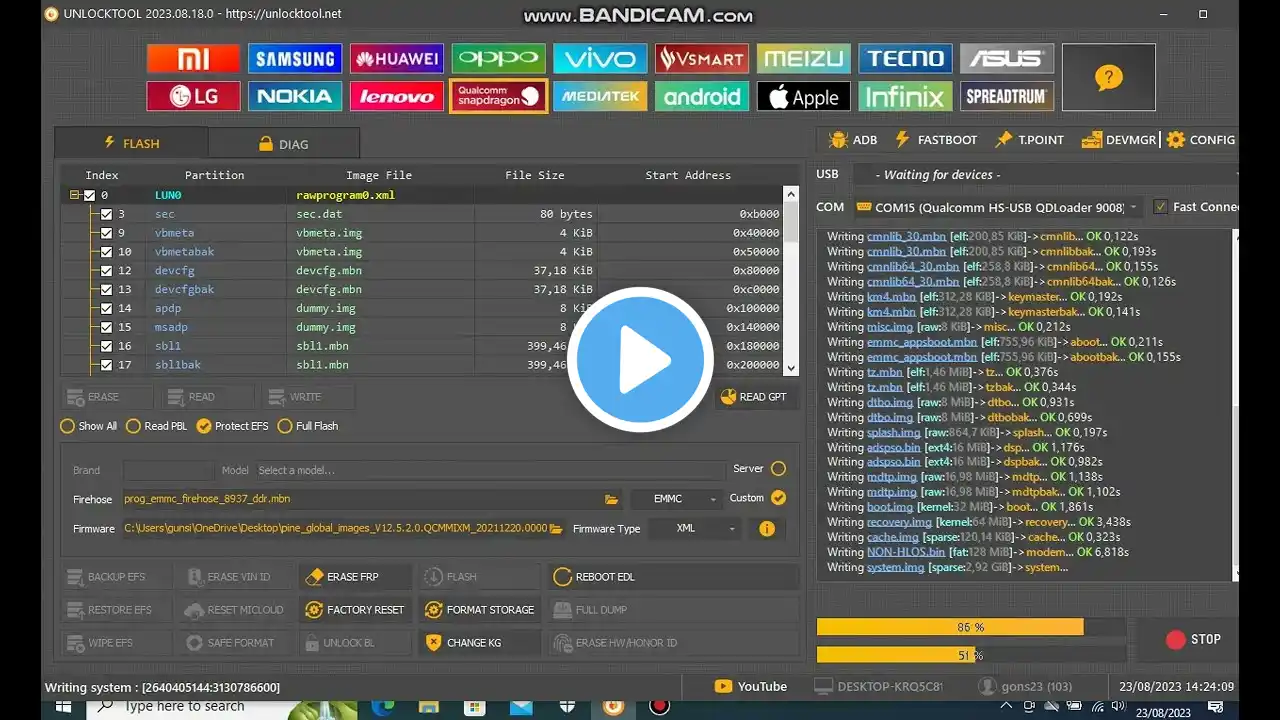
Task: Click the FORMAT STORAGE button
Action: [x=479, y=610]
